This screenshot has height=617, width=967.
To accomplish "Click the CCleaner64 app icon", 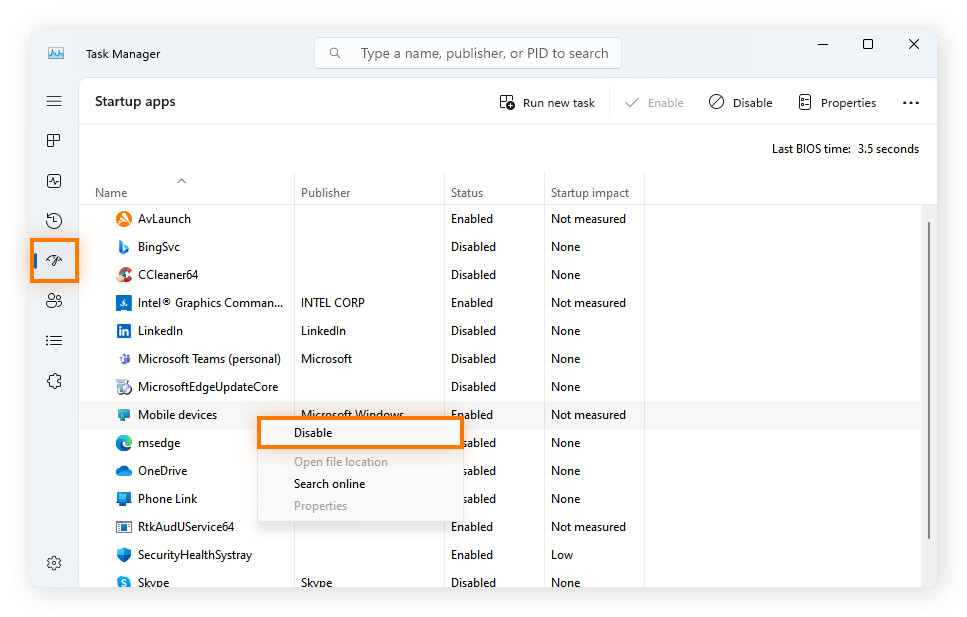I will tap(125, 274).
